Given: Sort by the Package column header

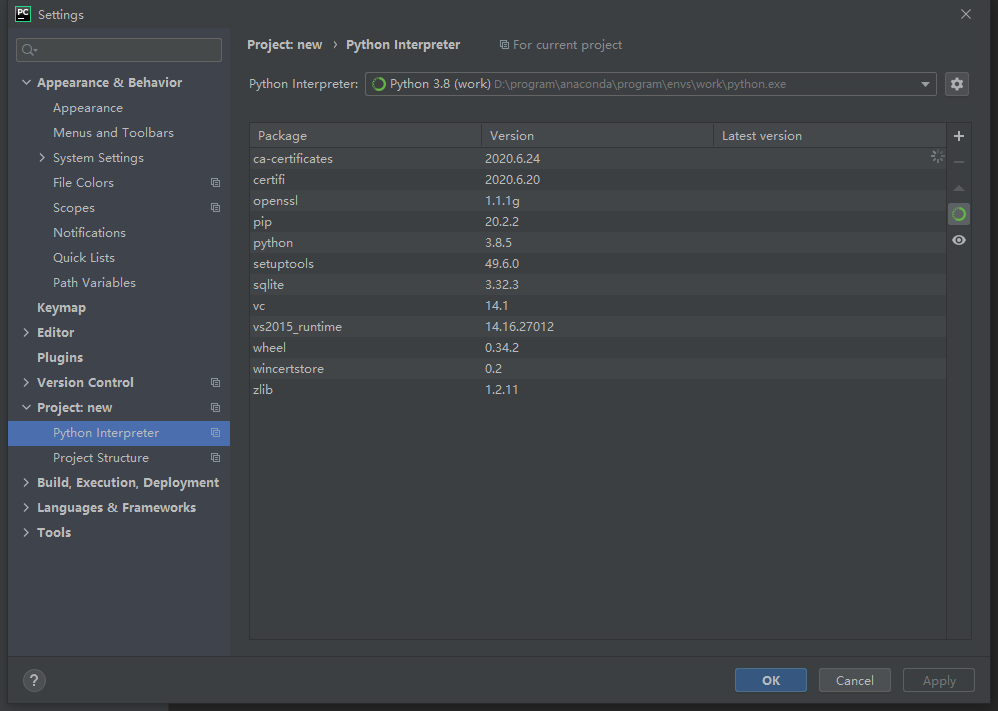Looking at the screenshot, I should click(365, 136).
